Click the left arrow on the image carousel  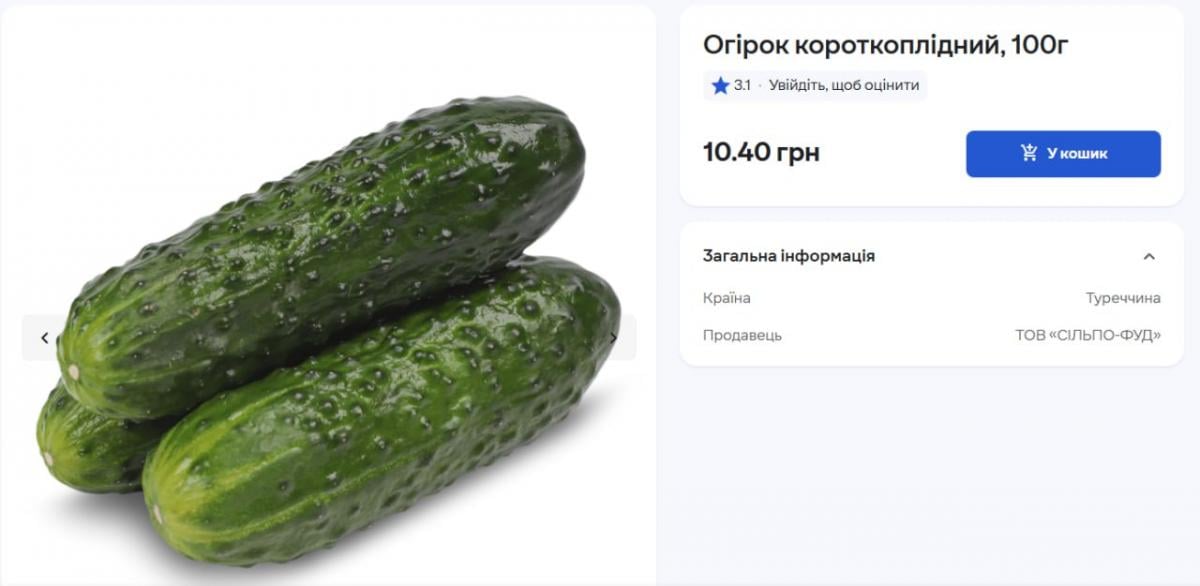point(46,337)
